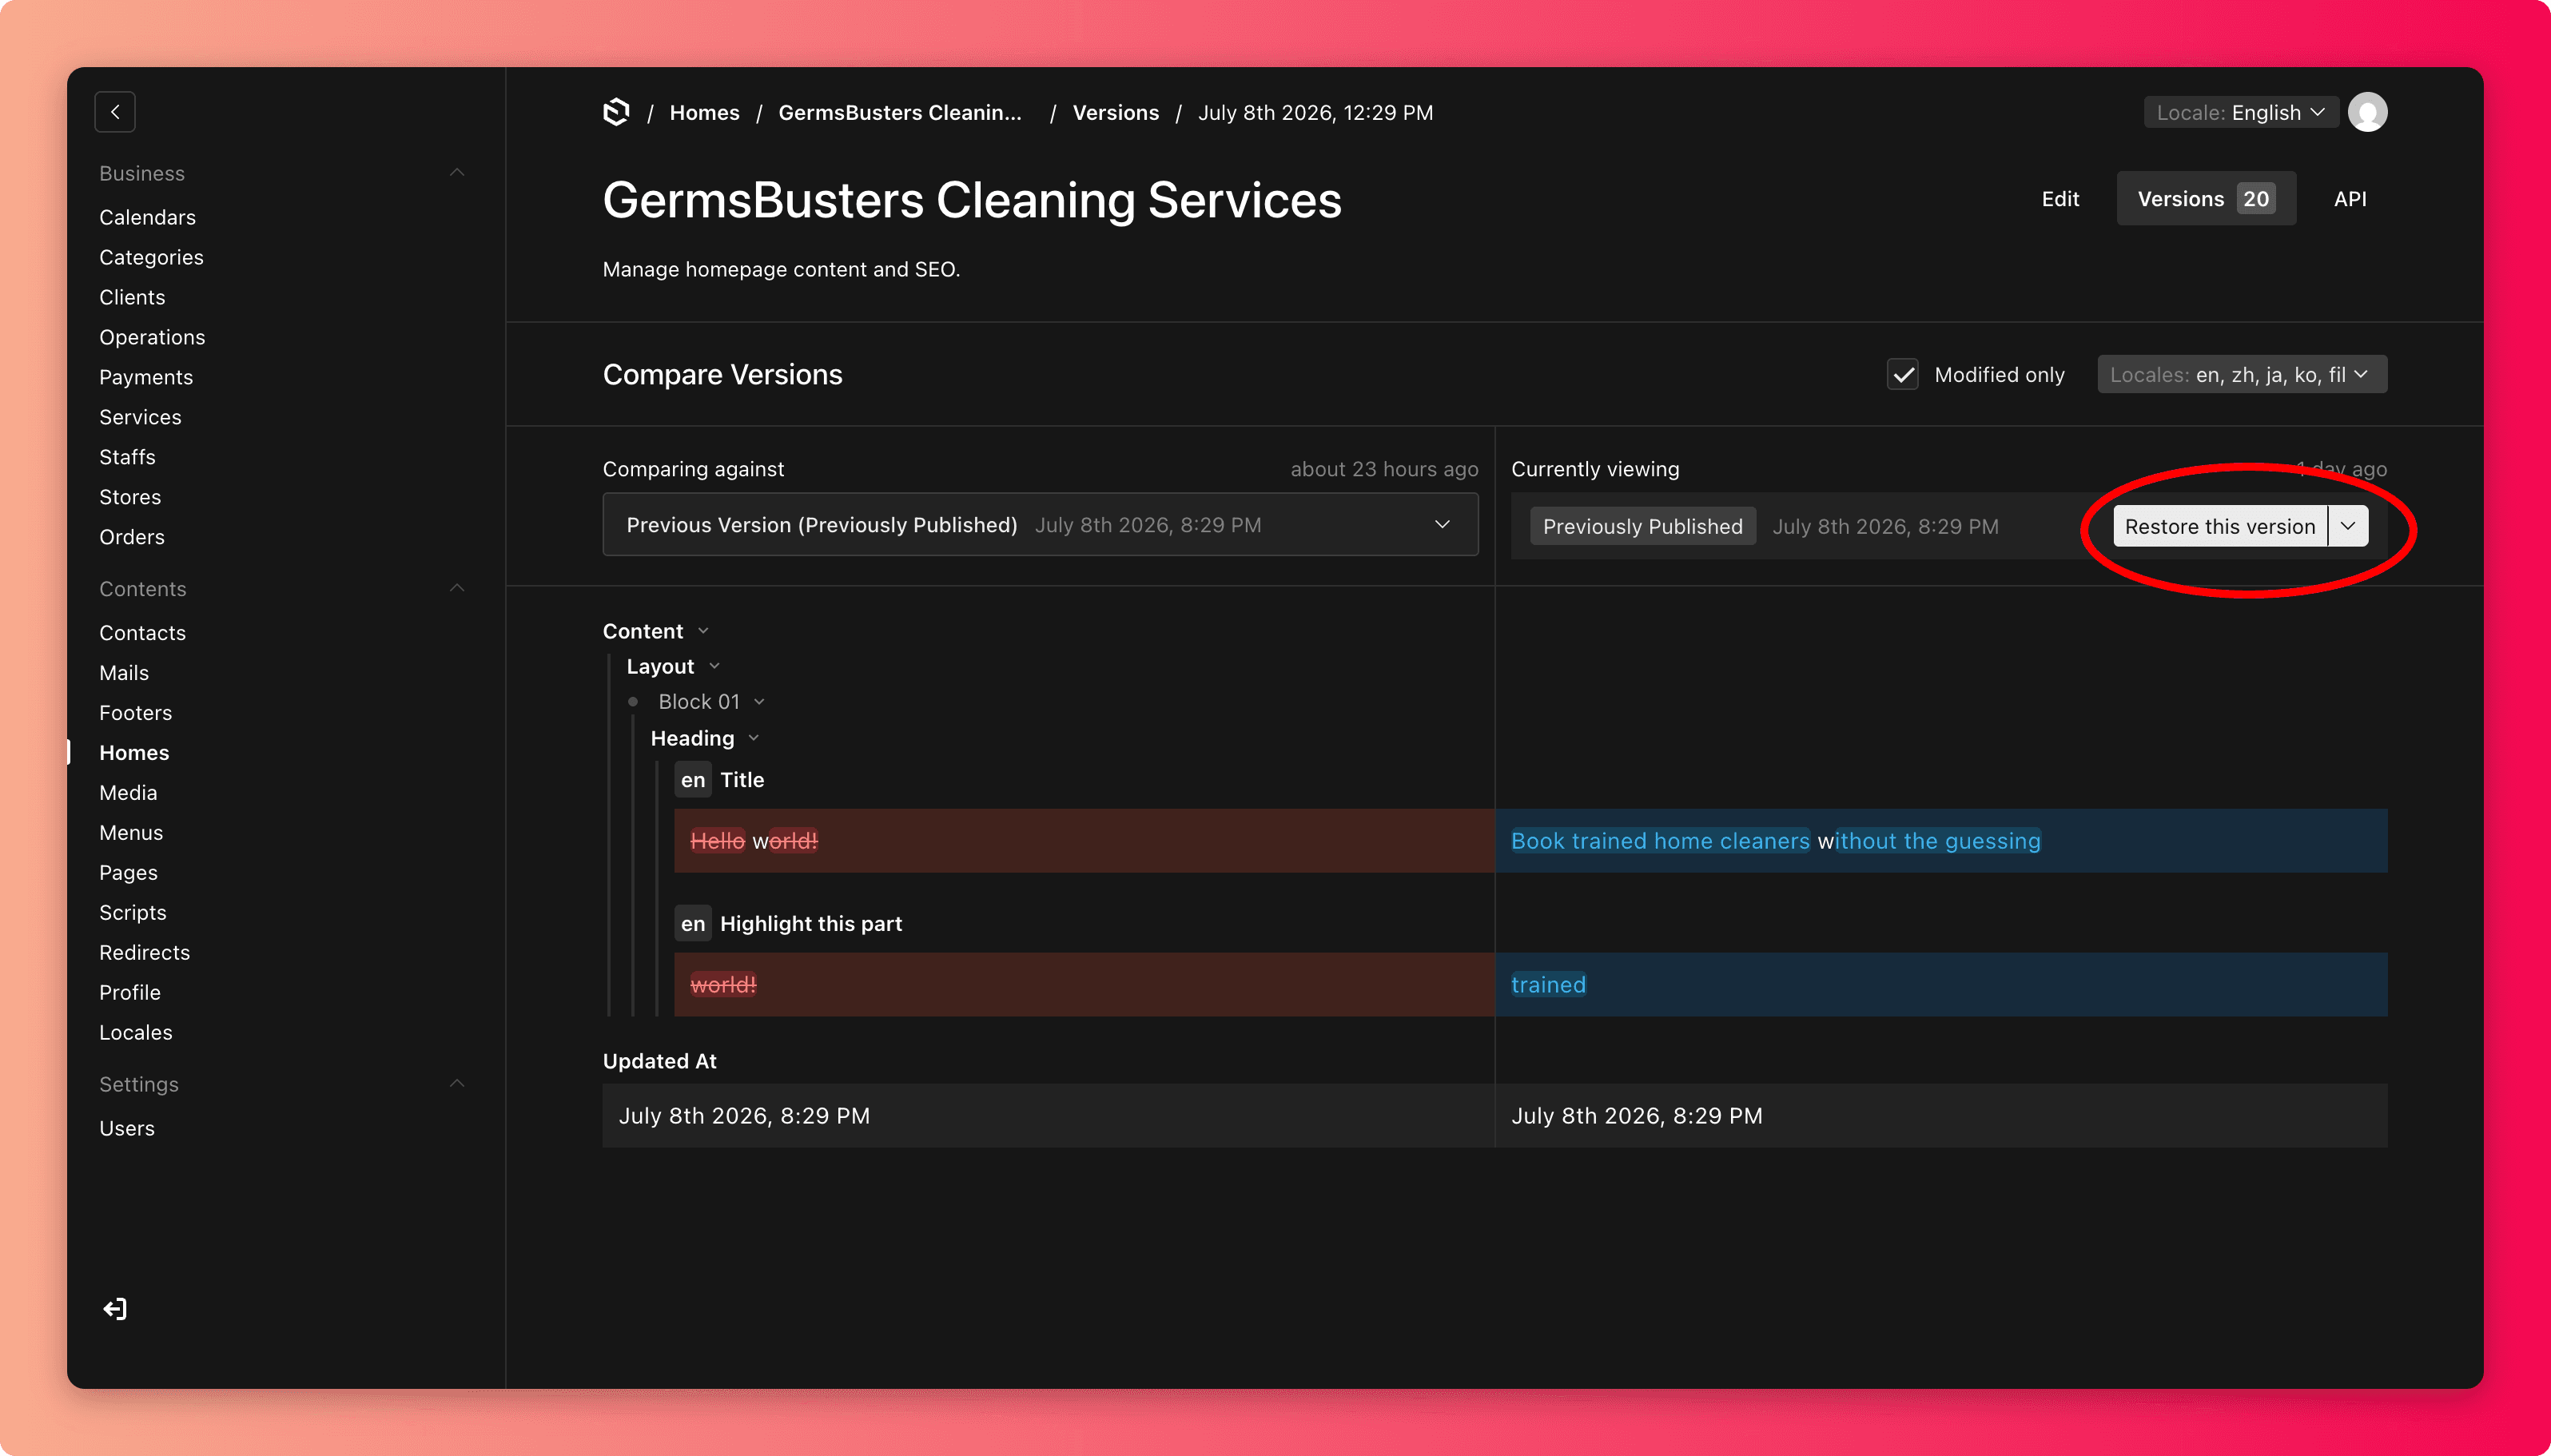Collapse the Business sidebar group

click(457, 173)
